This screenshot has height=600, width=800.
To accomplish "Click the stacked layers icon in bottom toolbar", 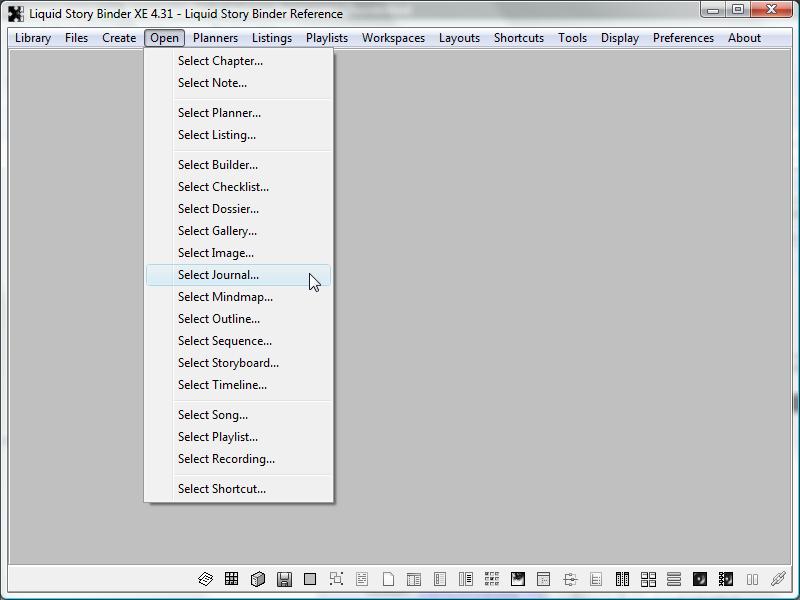I will coord(206,579).
